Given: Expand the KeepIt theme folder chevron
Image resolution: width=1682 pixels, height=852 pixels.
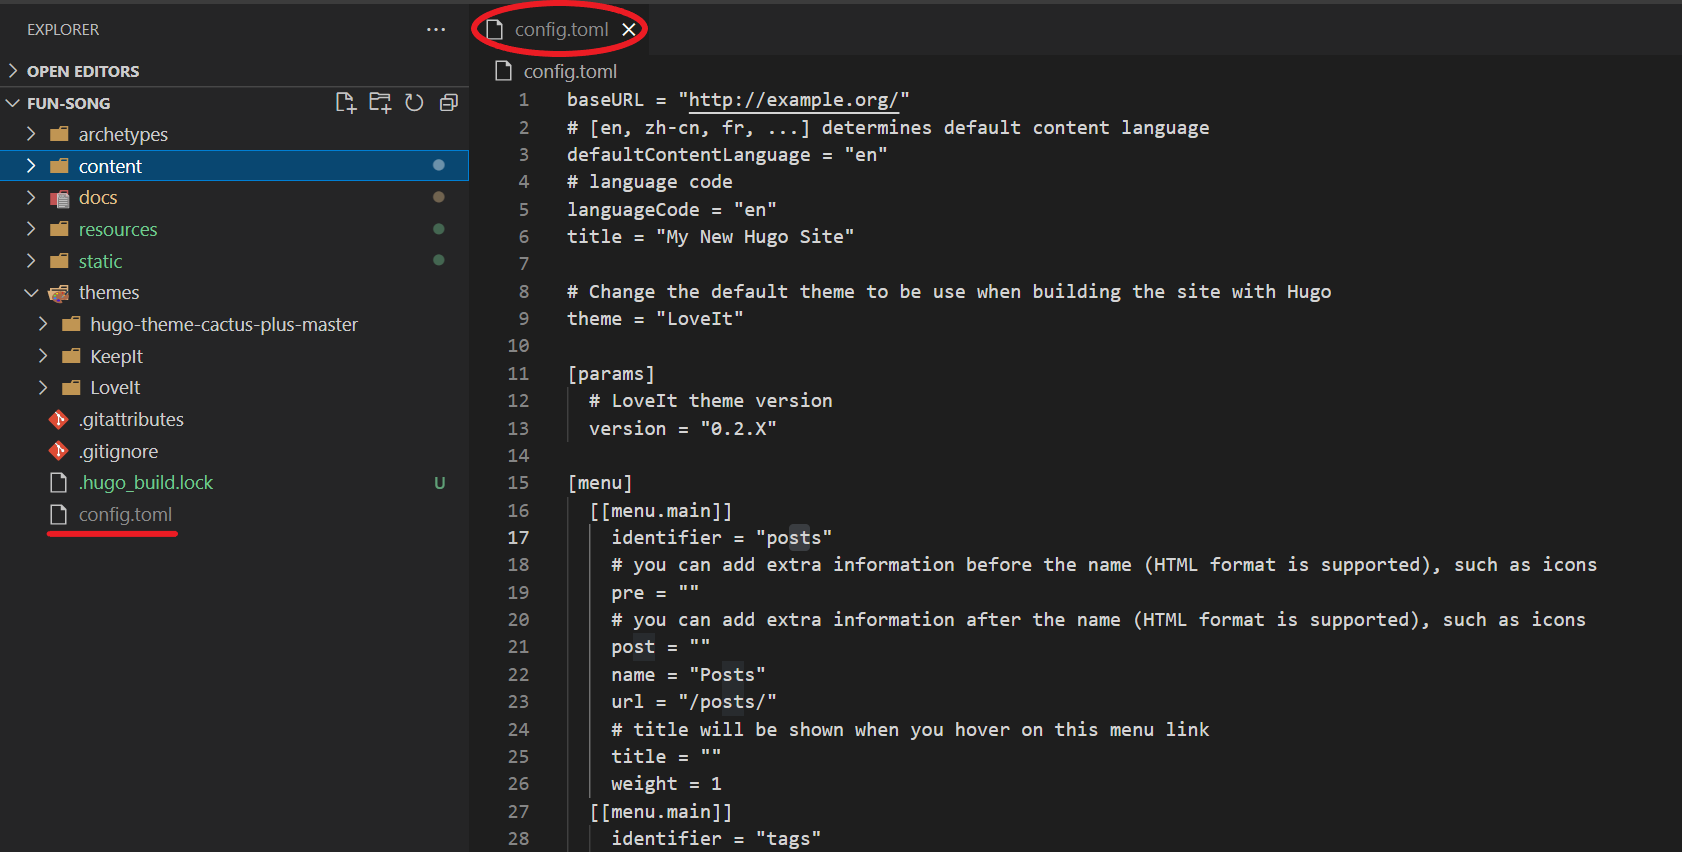Looking at the screenshot, I should 43,356.
